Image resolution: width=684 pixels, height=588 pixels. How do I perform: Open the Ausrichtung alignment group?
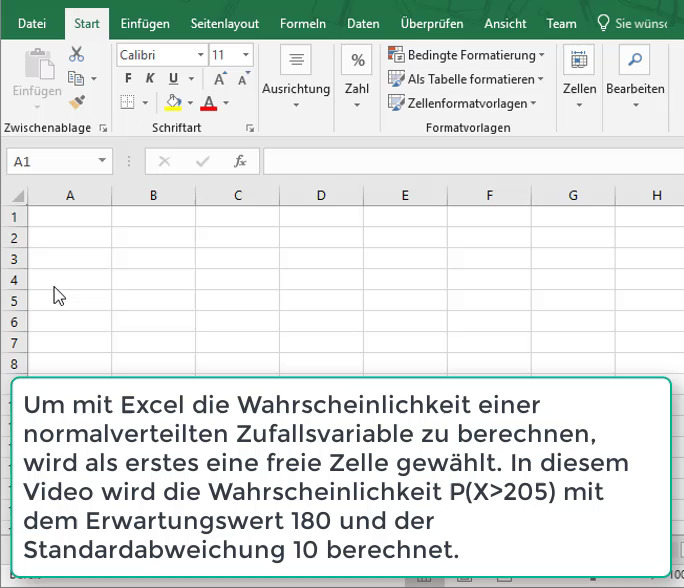(296, 77)
